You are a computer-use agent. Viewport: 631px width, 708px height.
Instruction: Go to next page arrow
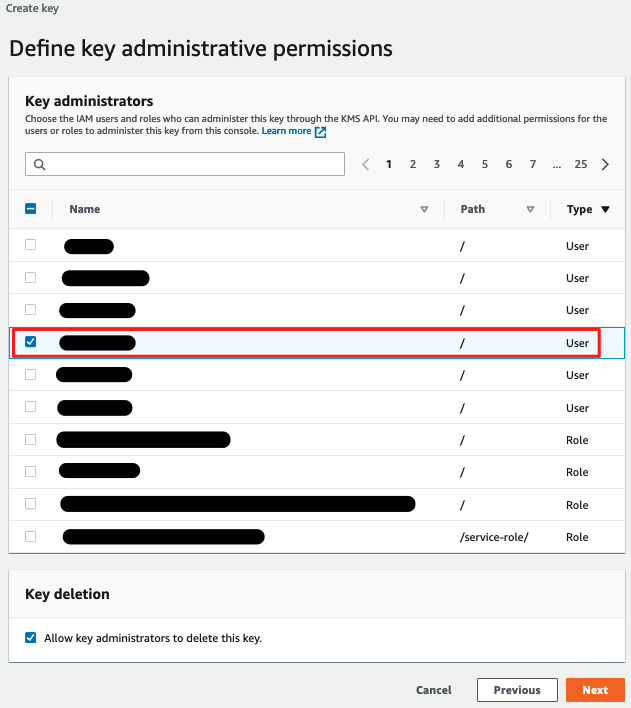pyautogui.click(x=605, y=164)
